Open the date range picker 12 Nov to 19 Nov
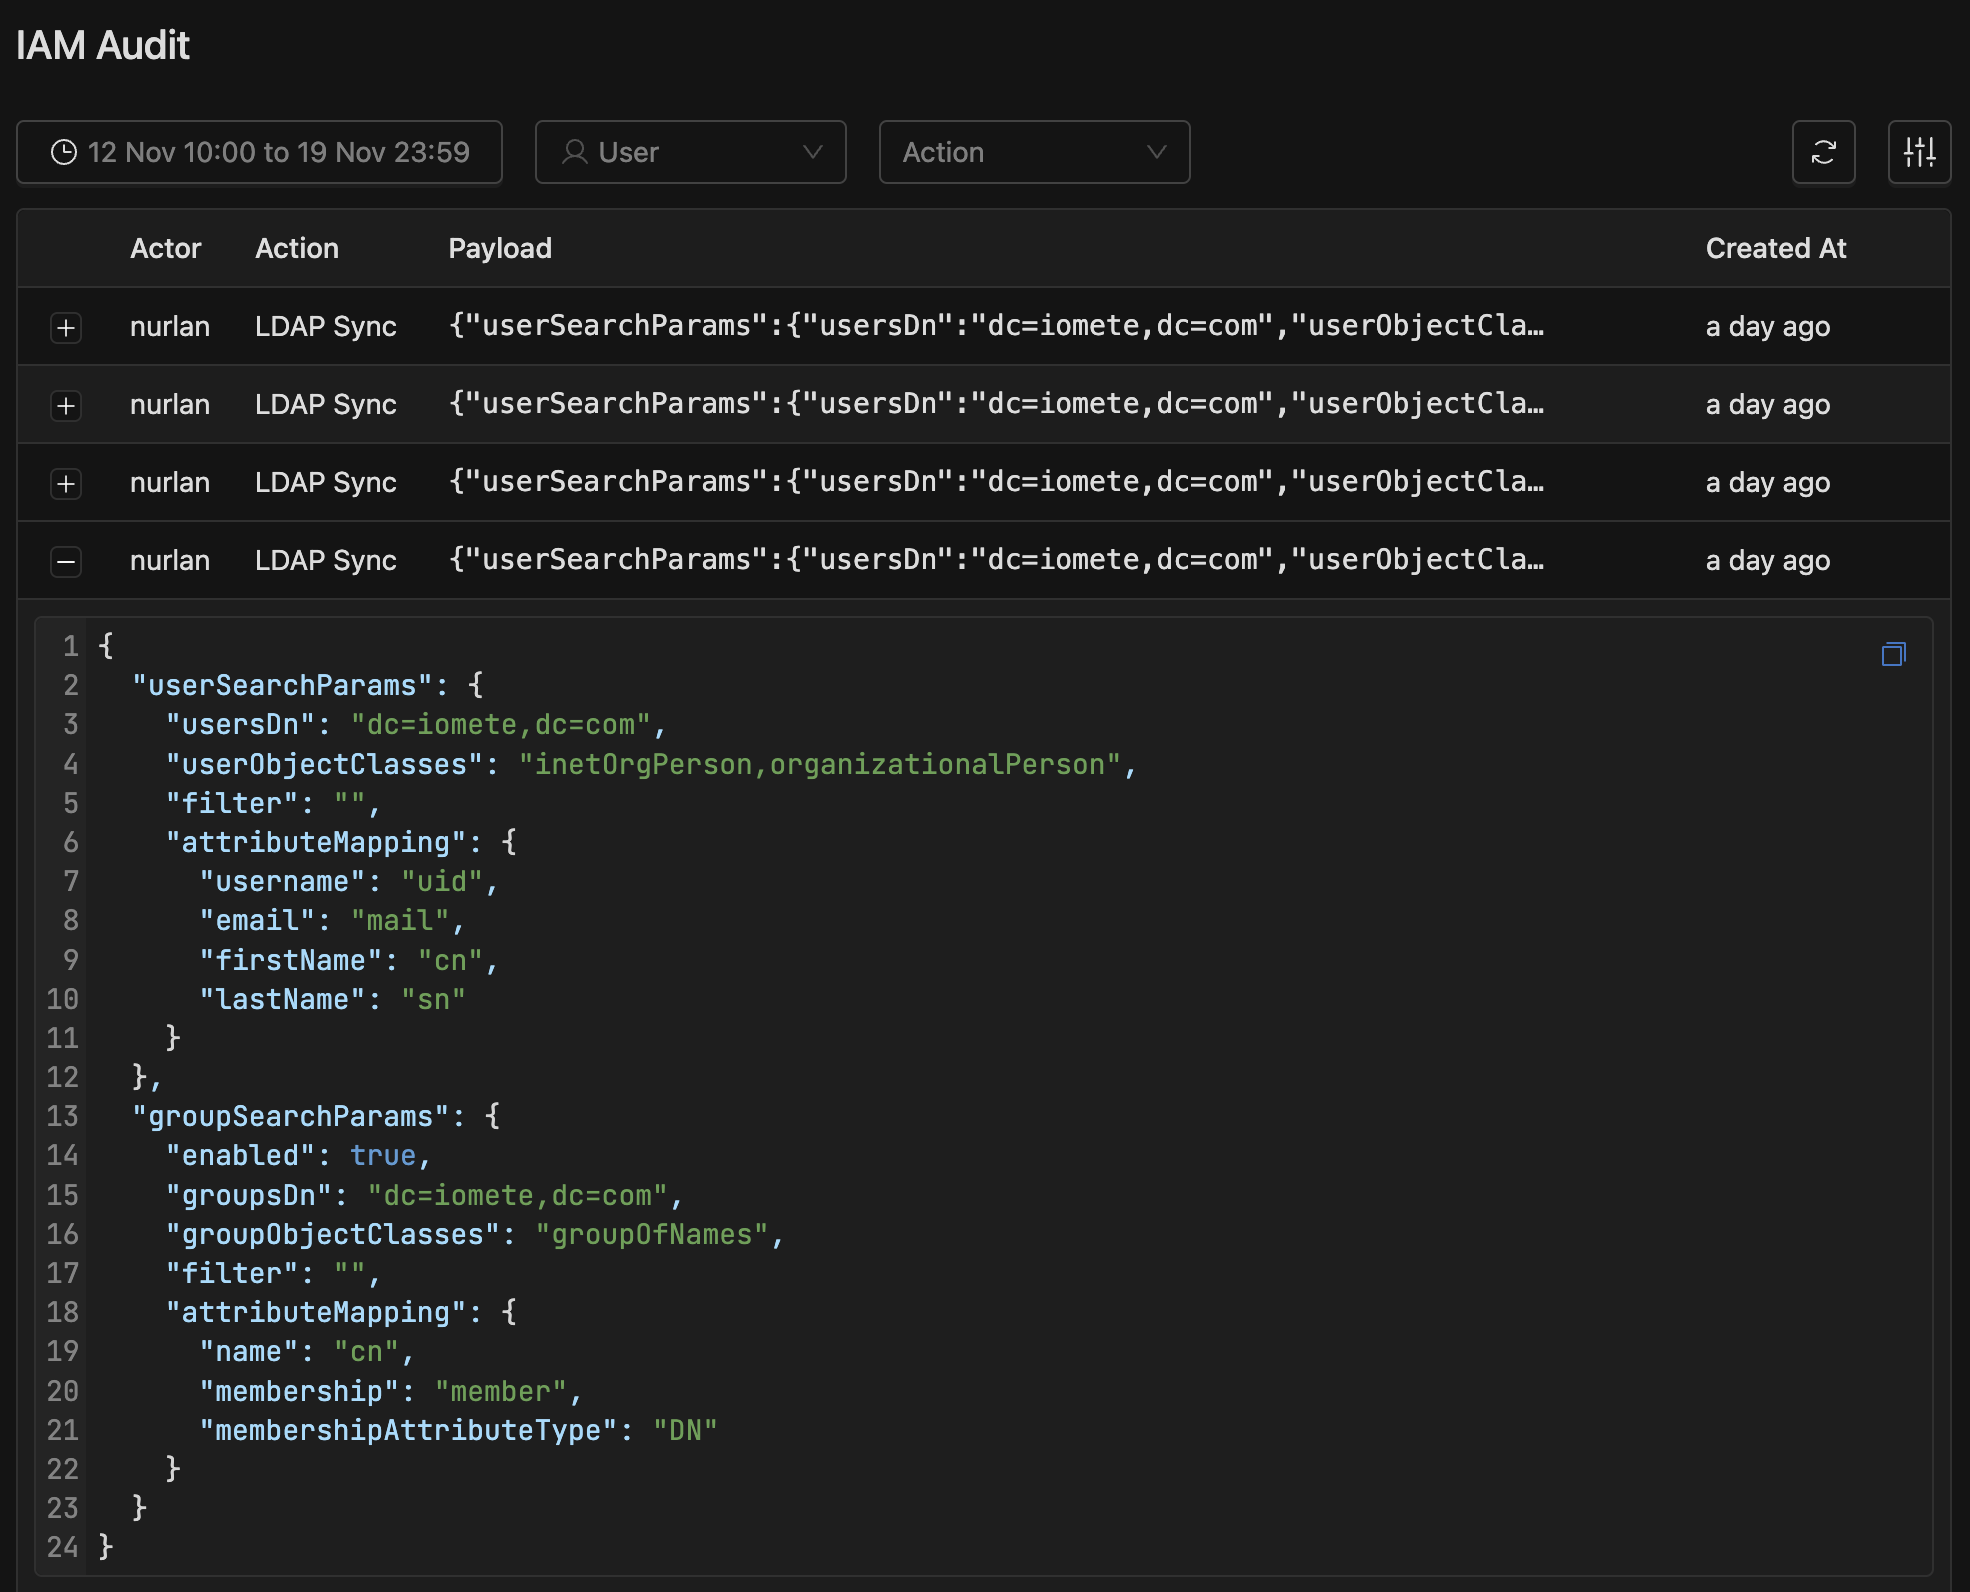This screenshot has width=1970, height=1592. coord(259,152)
